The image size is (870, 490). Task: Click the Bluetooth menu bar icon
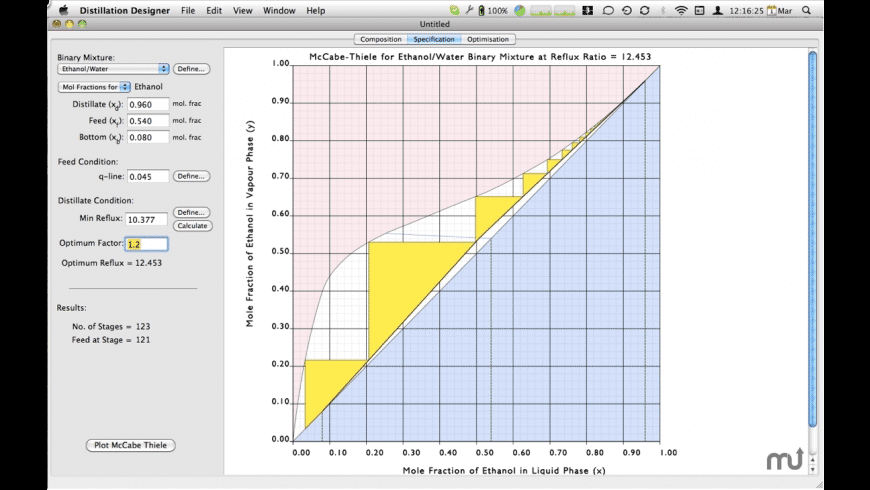662,11
